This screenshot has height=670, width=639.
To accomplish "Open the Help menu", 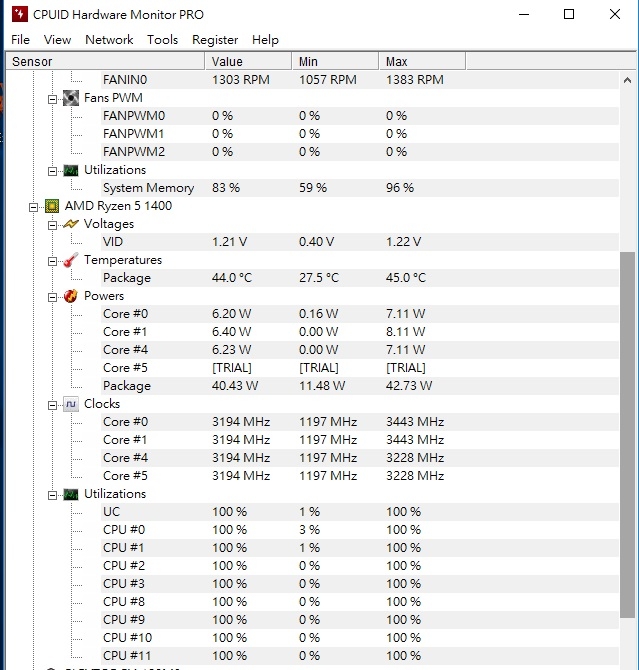I will (x=265, y=40).
